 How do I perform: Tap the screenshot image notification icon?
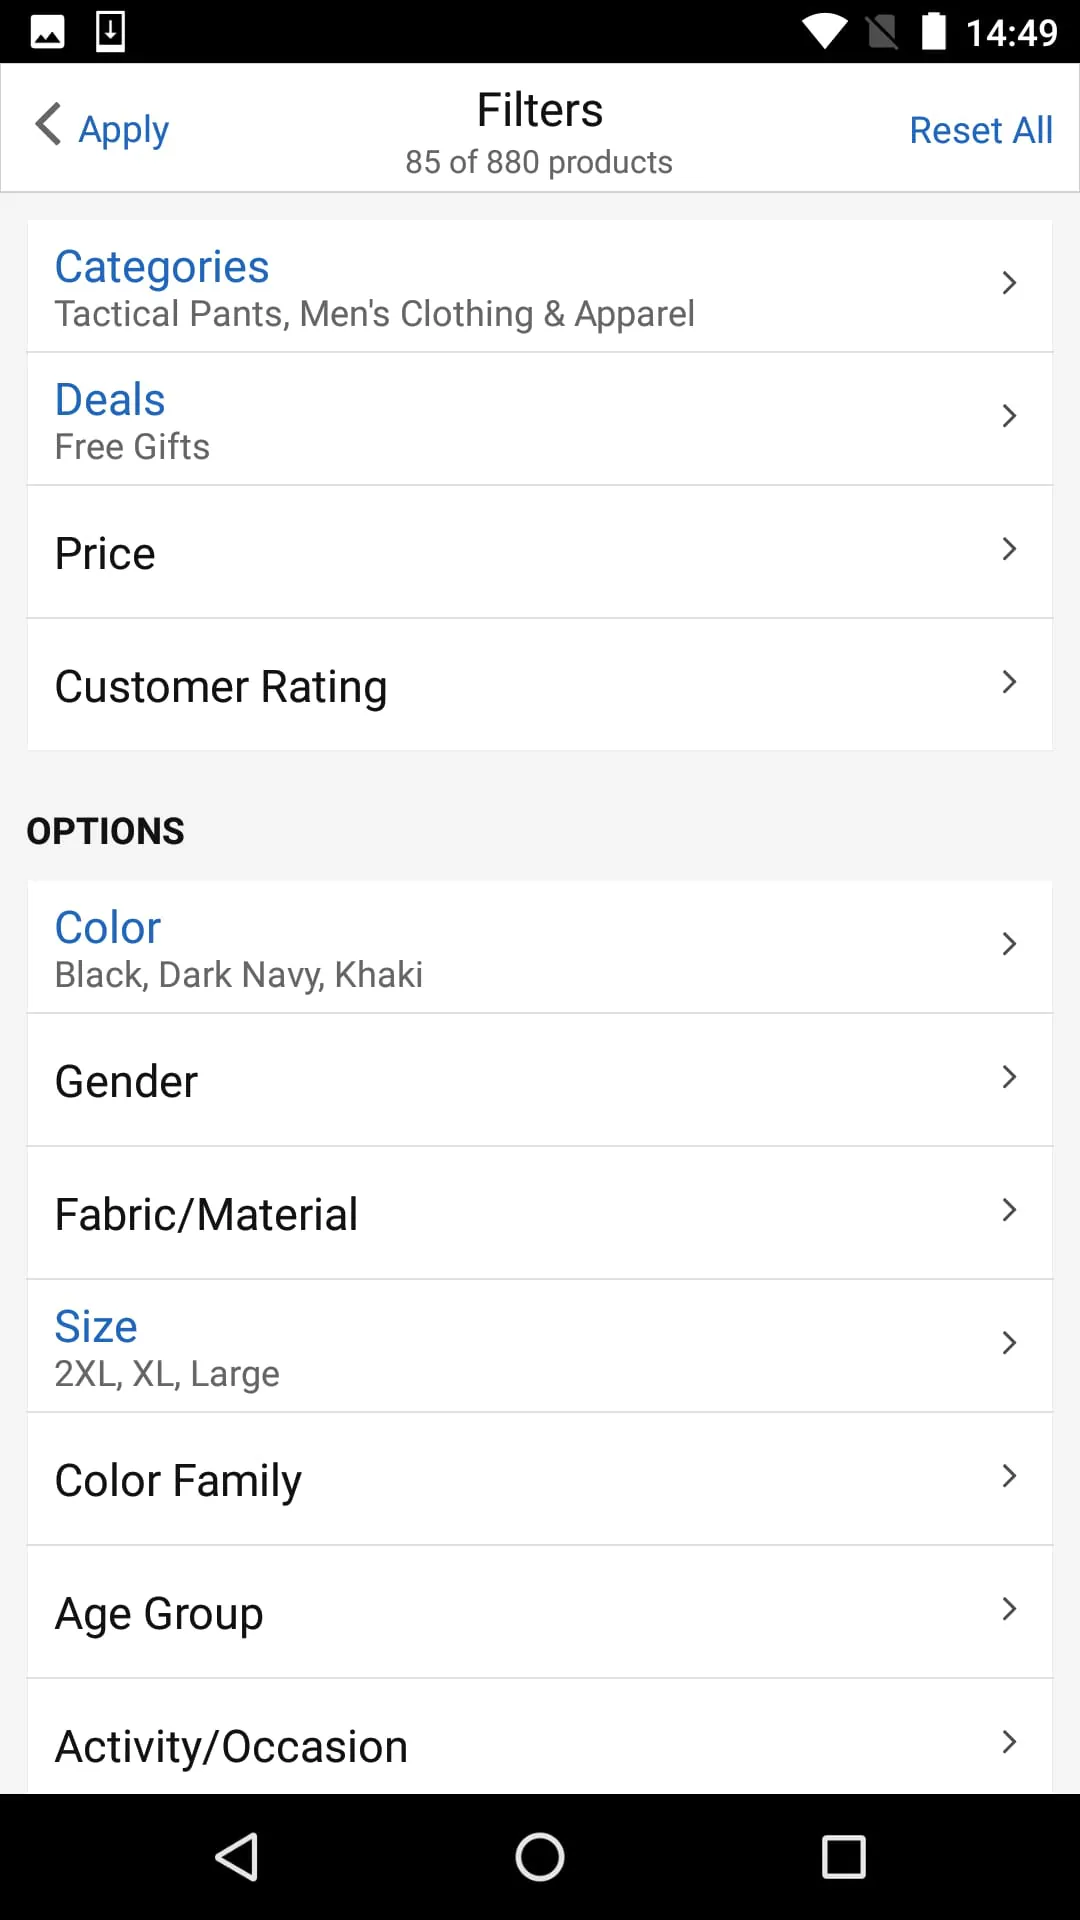pos(47,32)
